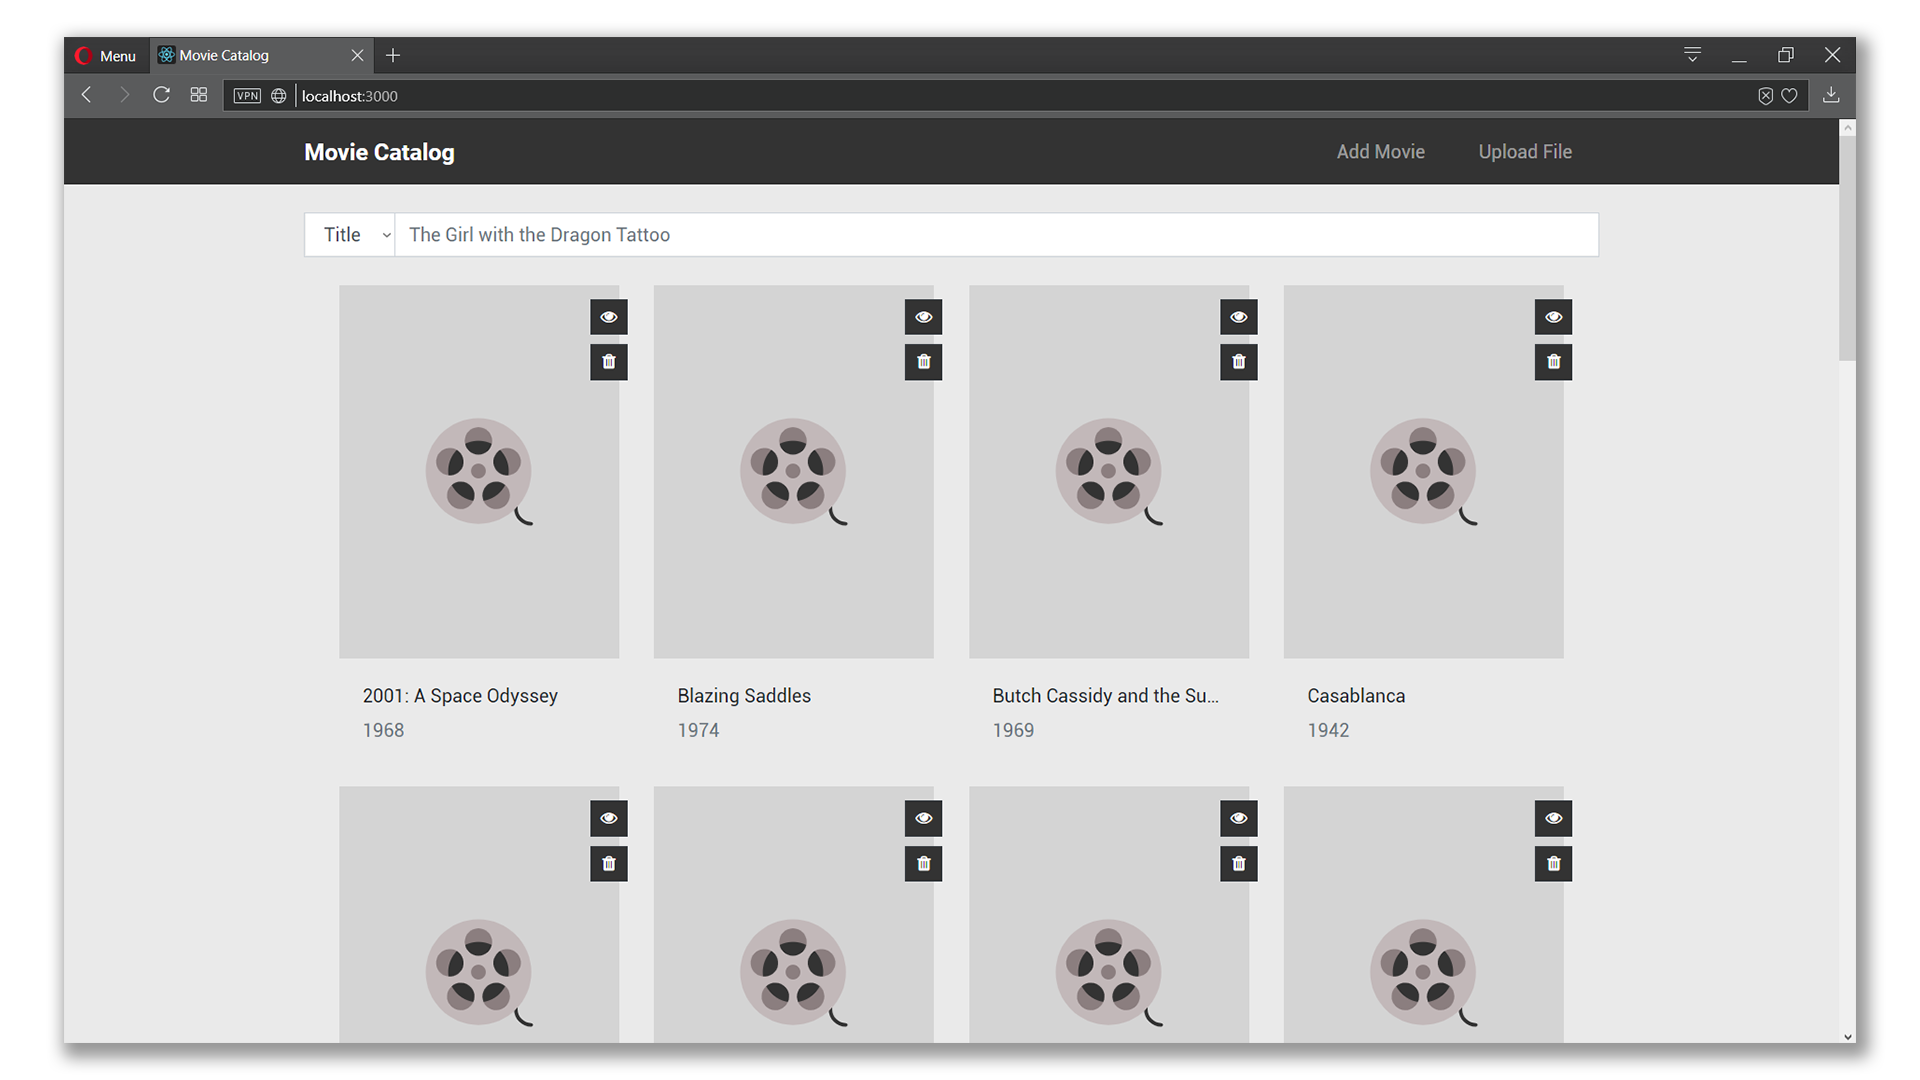View details of Casablanca
The height and width of the screenshot is (1080, 1920).
[x=1553, y=317]
